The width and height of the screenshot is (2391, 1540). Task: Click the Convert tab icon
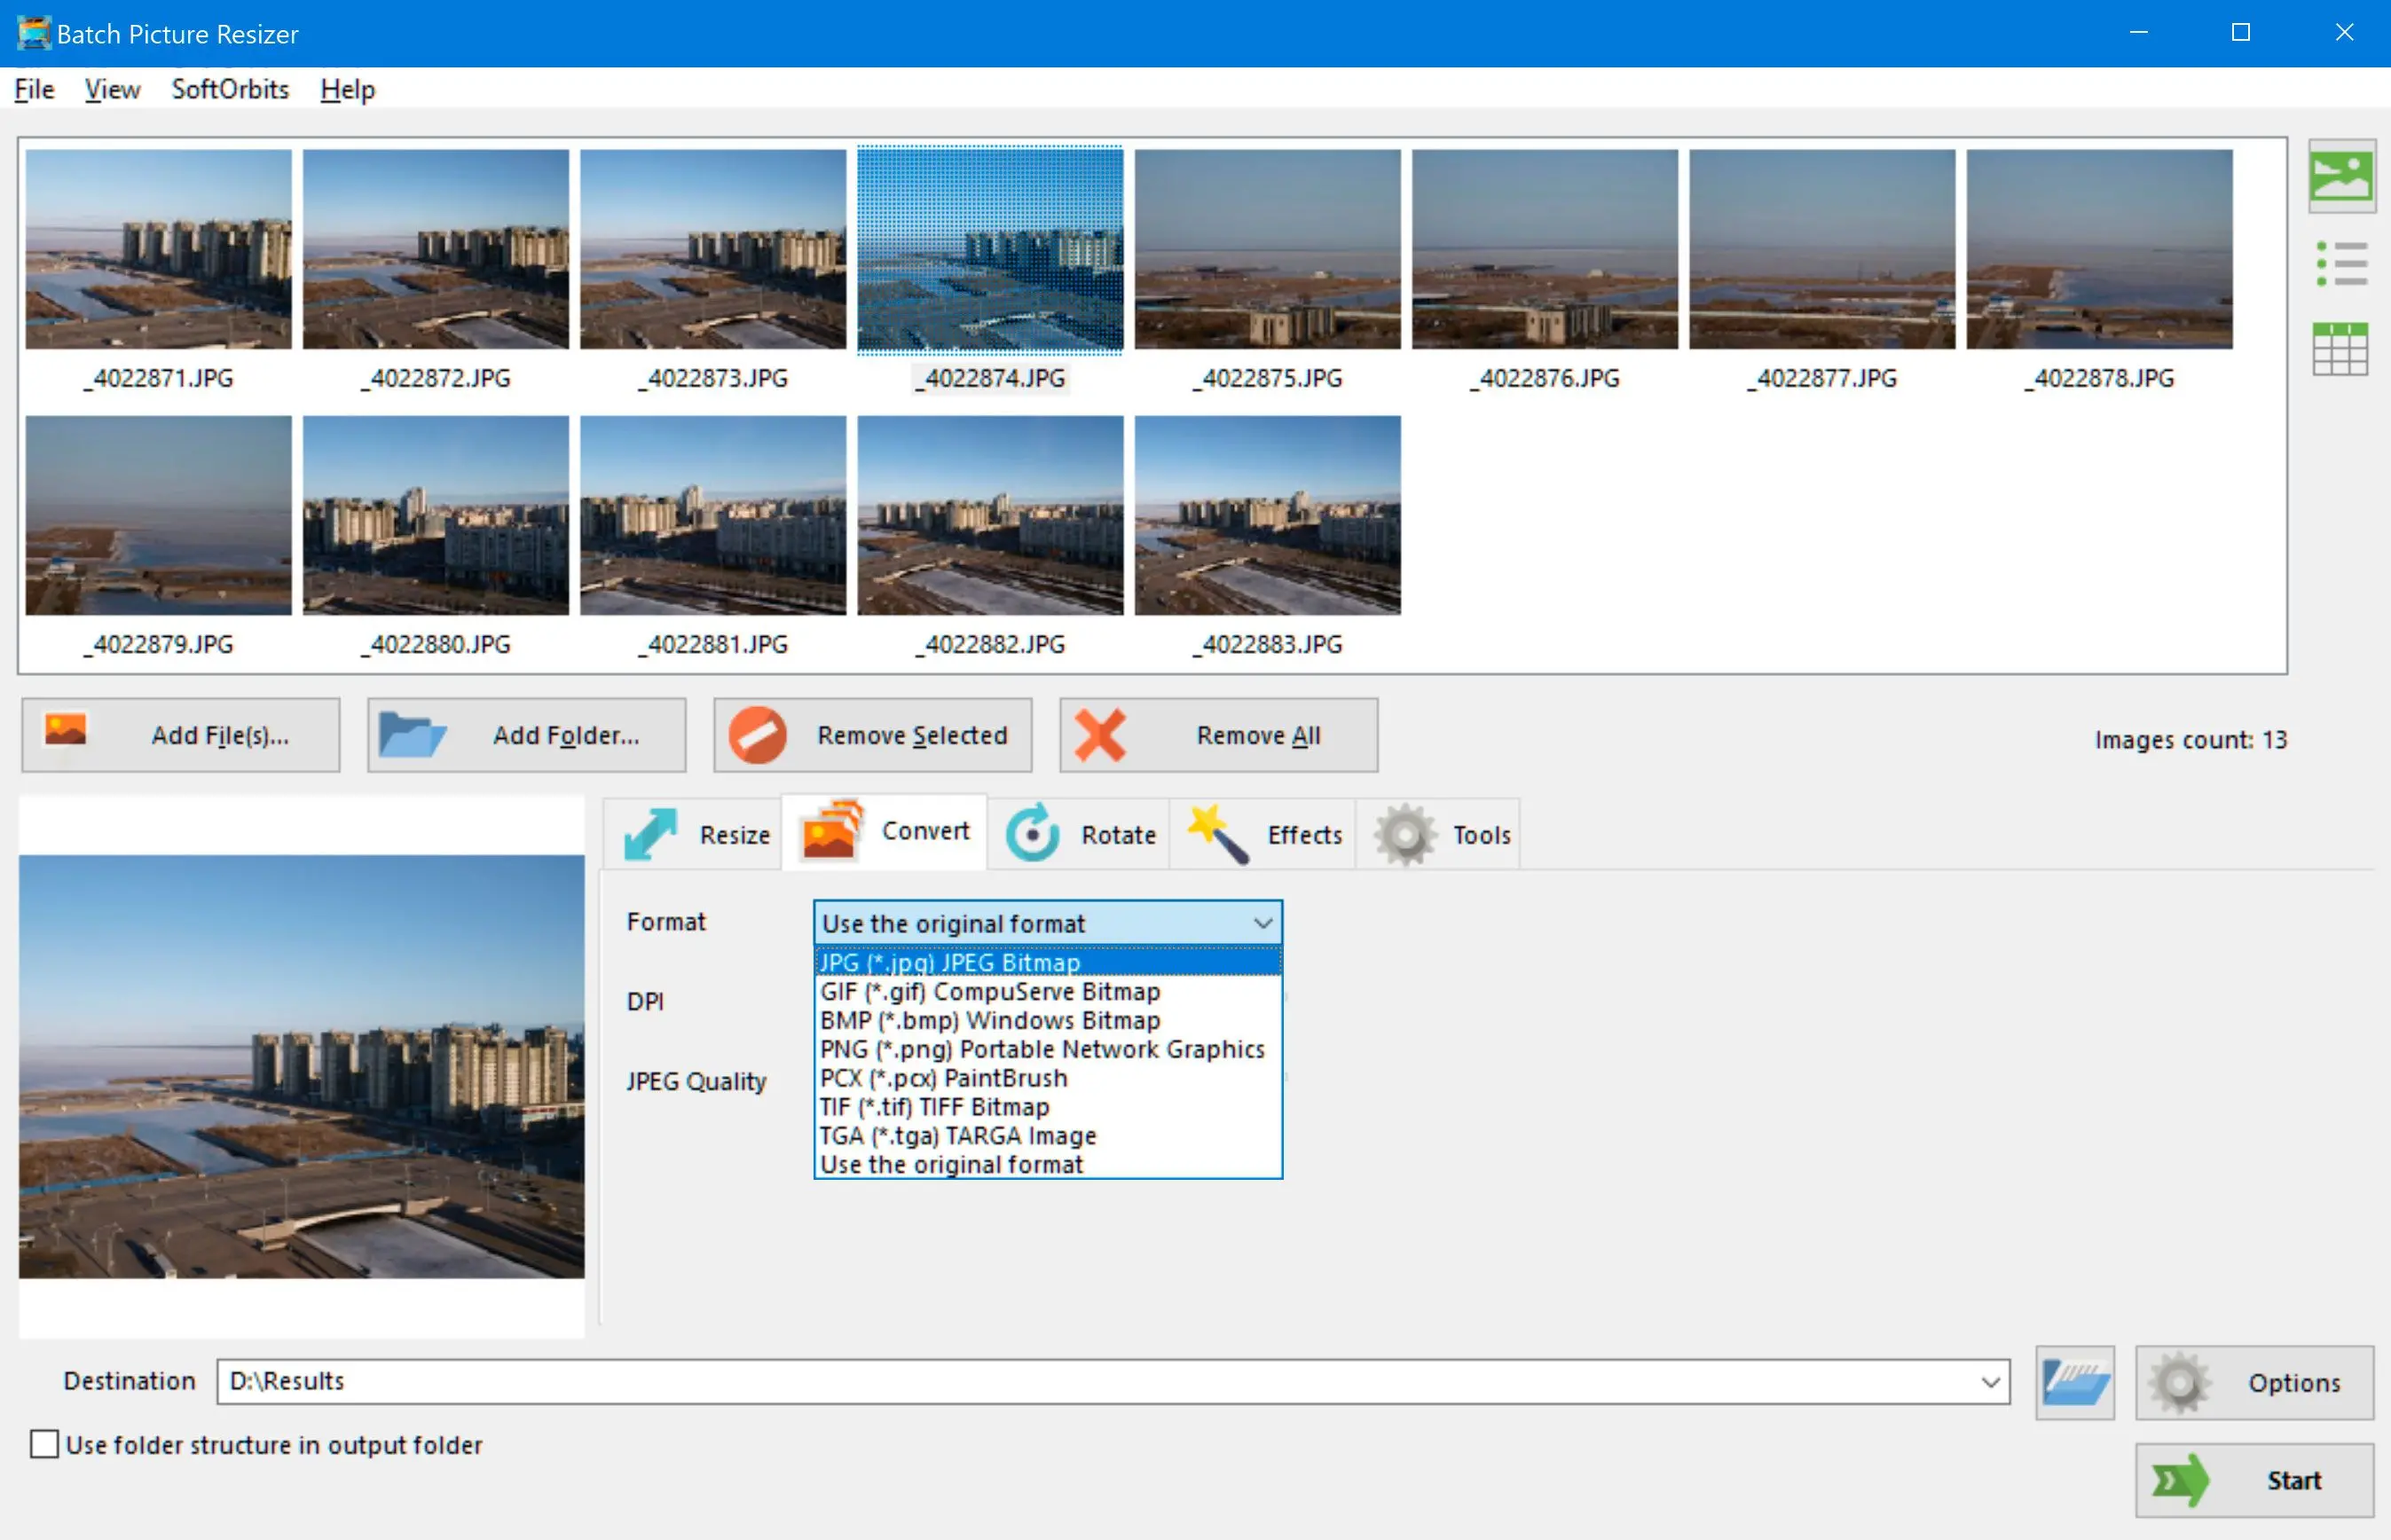click(833, 833)
